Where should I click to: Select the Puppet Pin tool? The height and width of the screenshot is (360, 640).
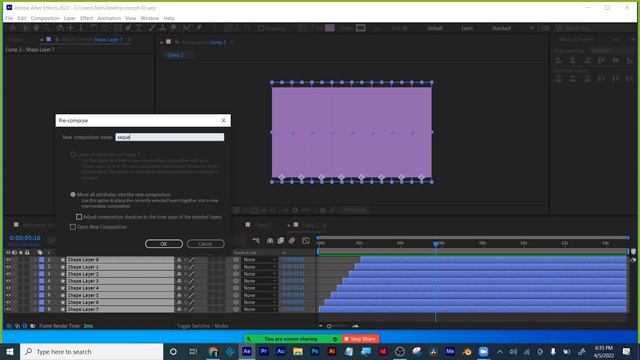click(x=199, y=28)
